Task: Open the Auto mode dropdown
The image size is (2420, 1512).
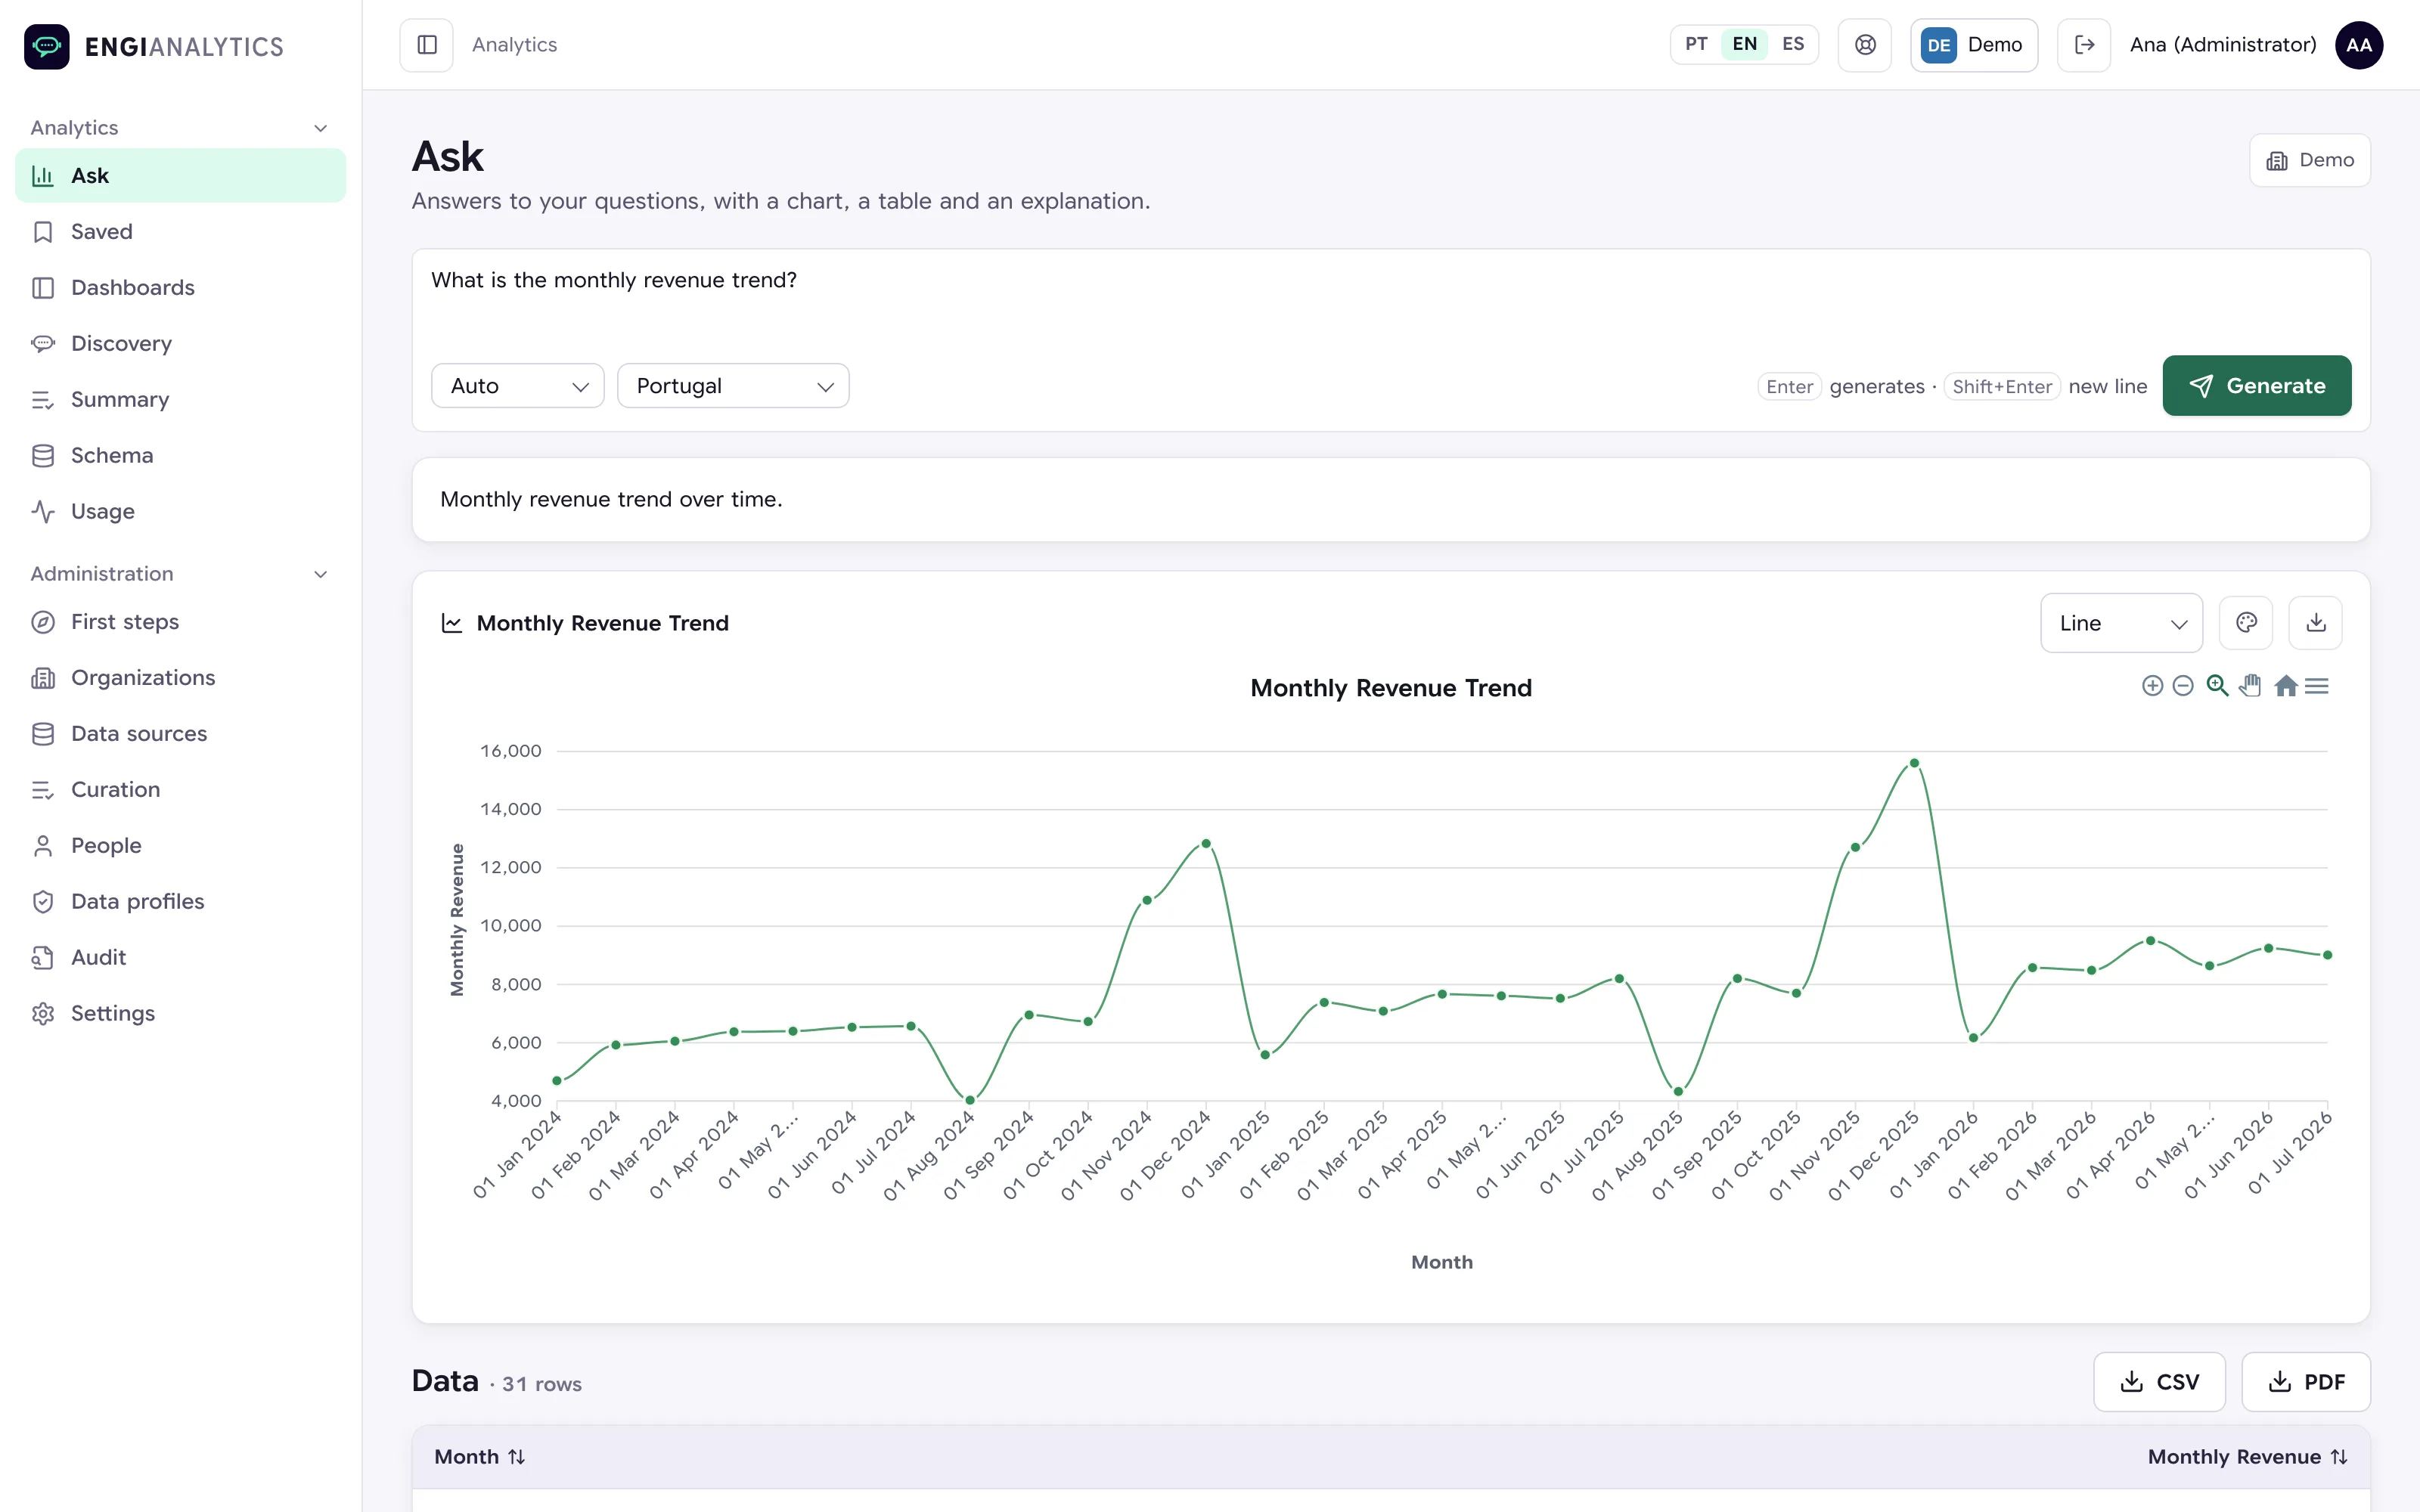Action: click(517, 386)
